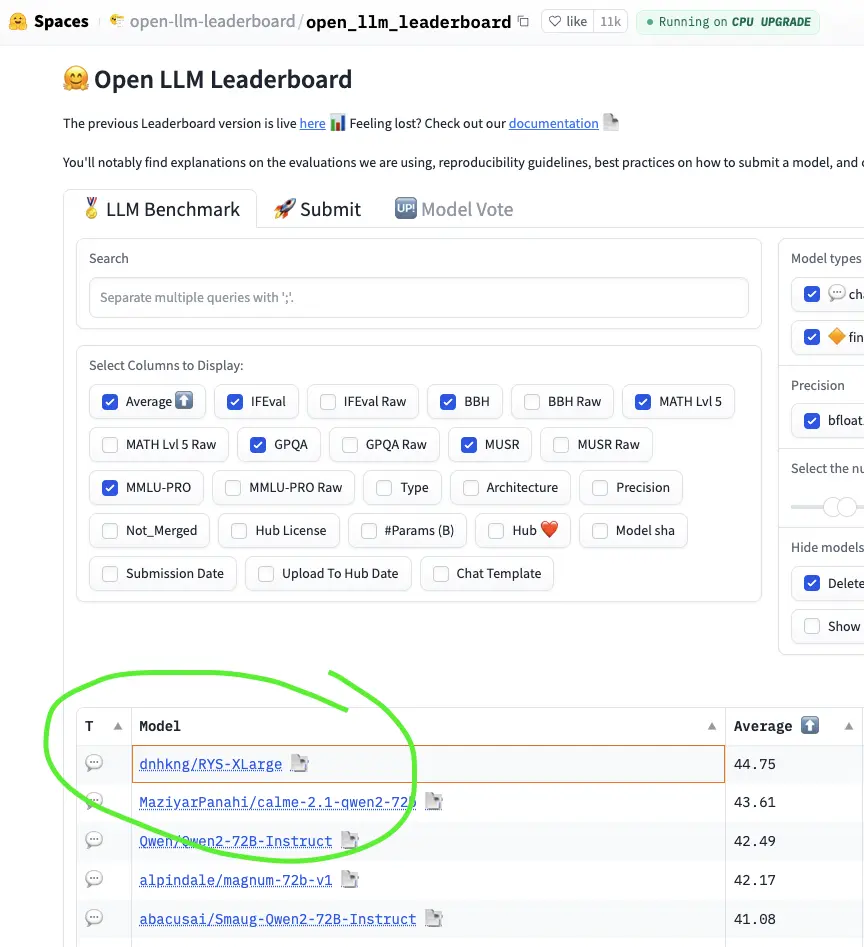Focus the model search input field

pos(418,297)
